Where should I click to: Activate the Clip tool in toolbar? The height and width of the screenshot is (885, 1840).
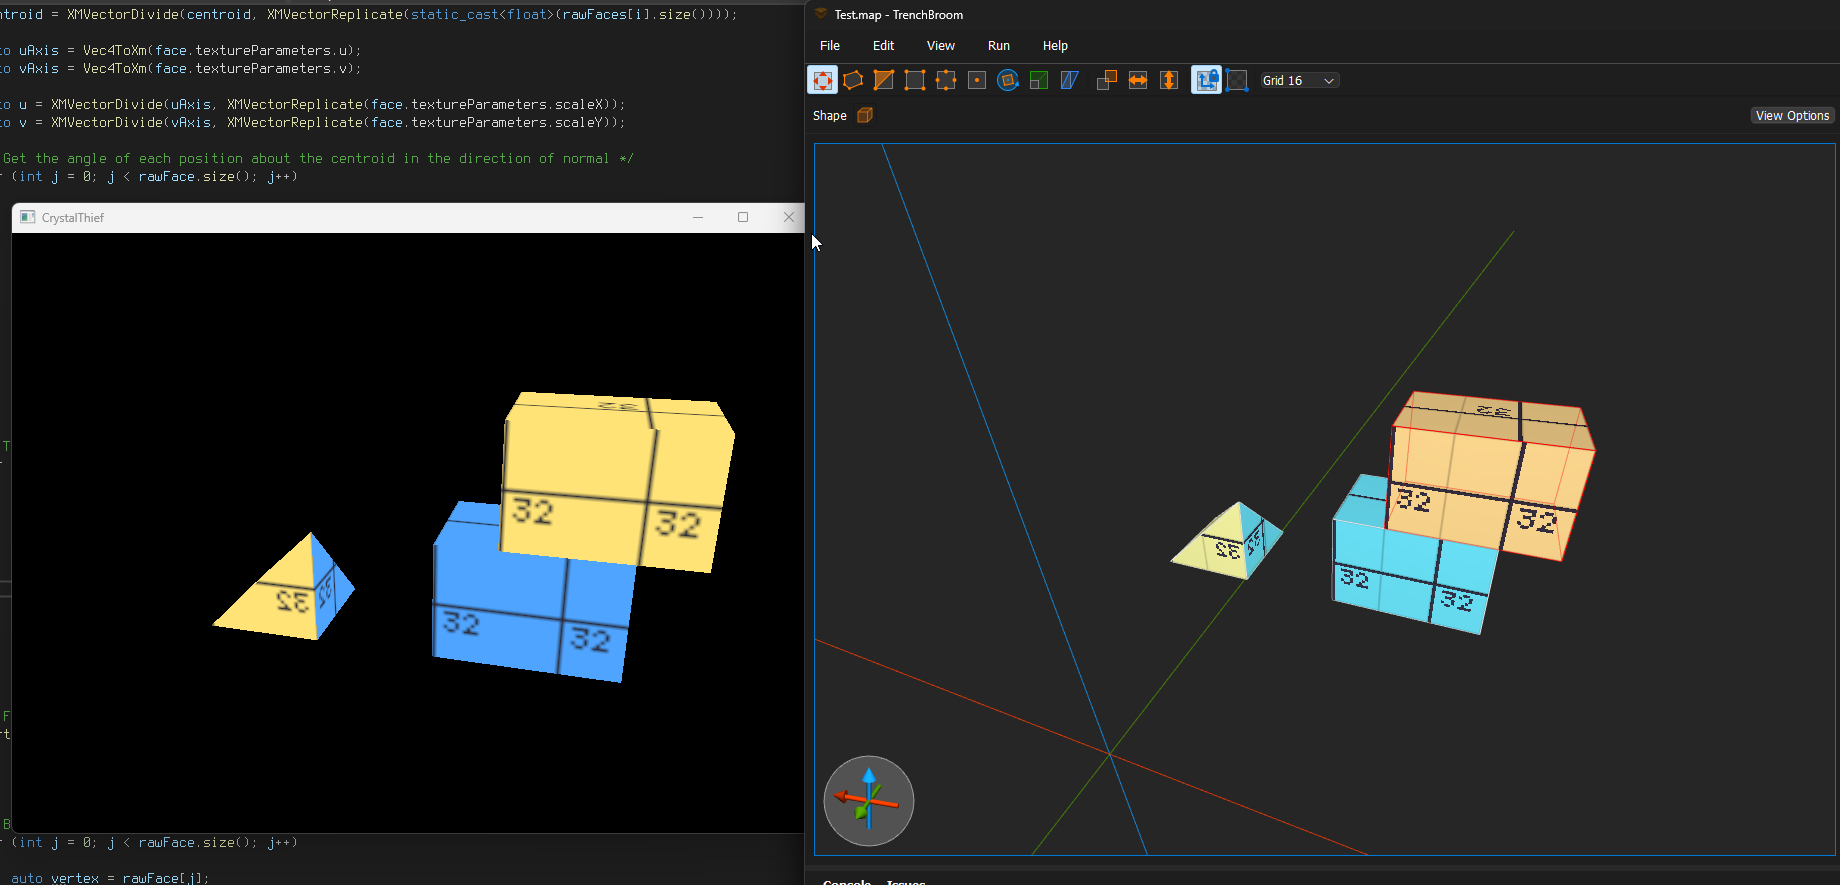pos(884,81)
